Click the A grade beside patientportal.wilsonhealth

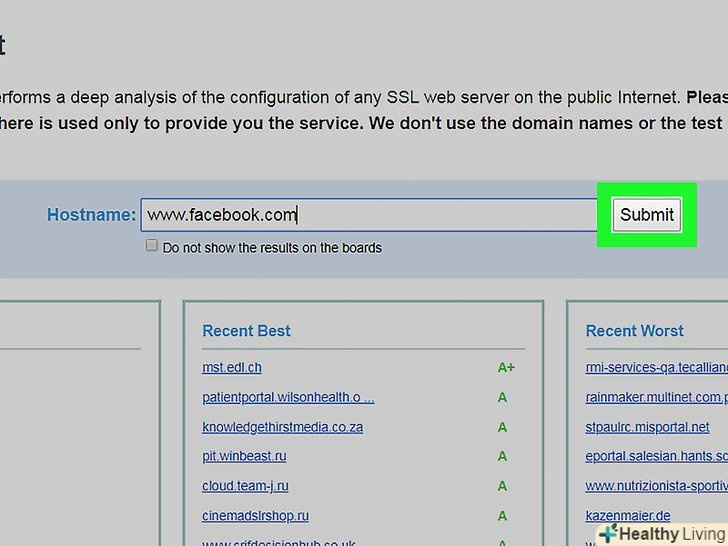point(502,397)
